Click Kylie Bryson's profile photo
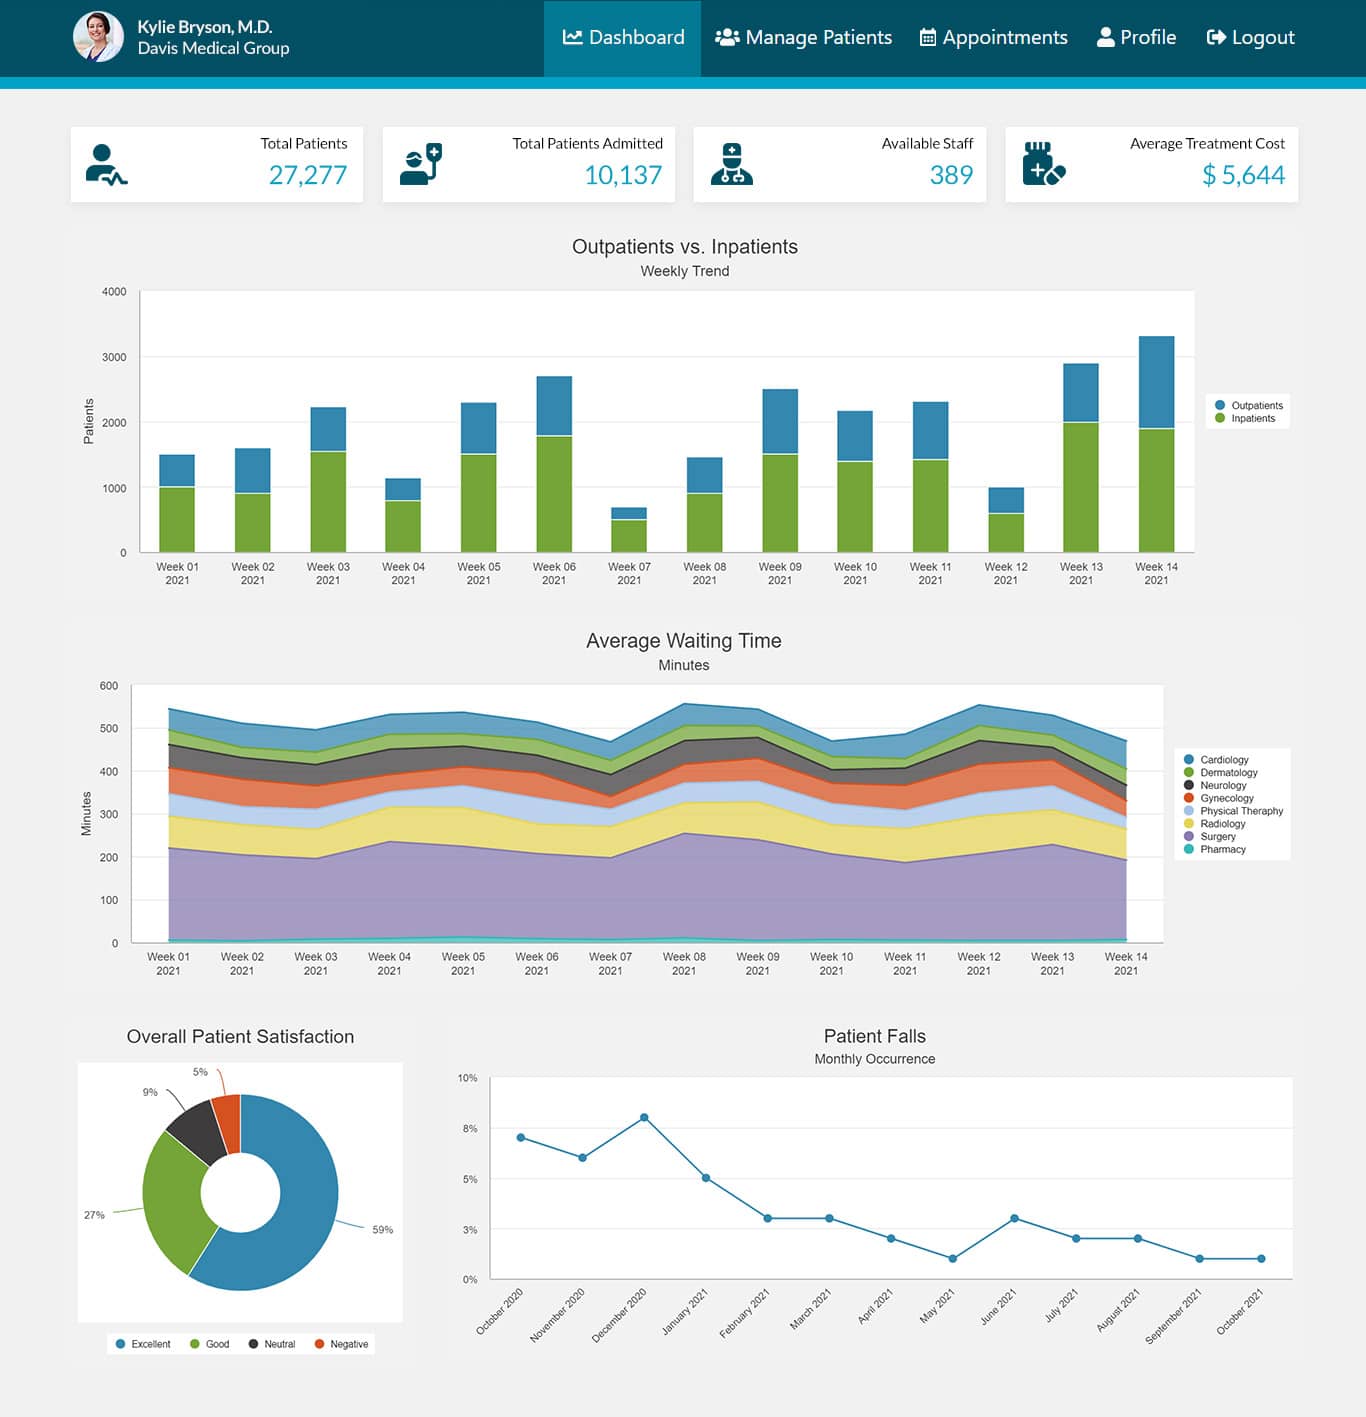This screenshot has width=1366, height=1417. 98,37
